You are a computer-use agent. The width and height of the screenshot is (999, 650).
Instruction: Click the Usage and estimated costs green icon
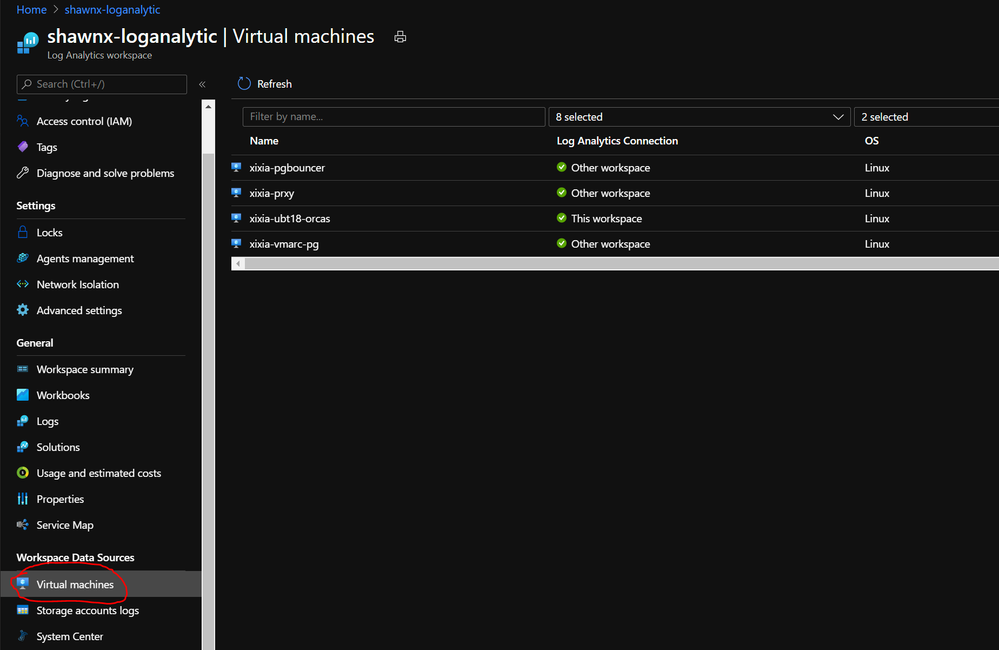[23, 473]
